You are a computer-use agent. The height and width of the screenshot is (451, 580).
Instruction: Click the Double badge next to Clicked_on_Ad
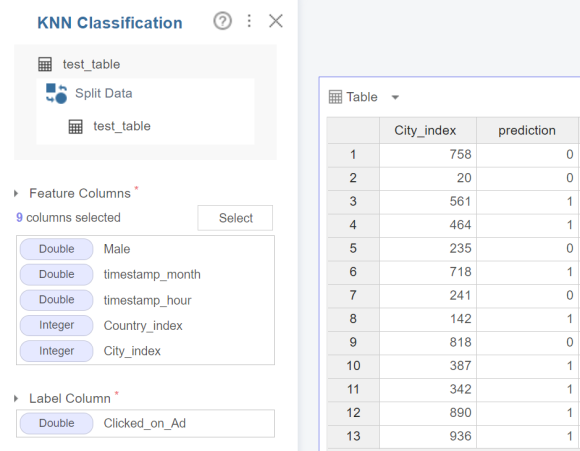click(x=57, y=423)
